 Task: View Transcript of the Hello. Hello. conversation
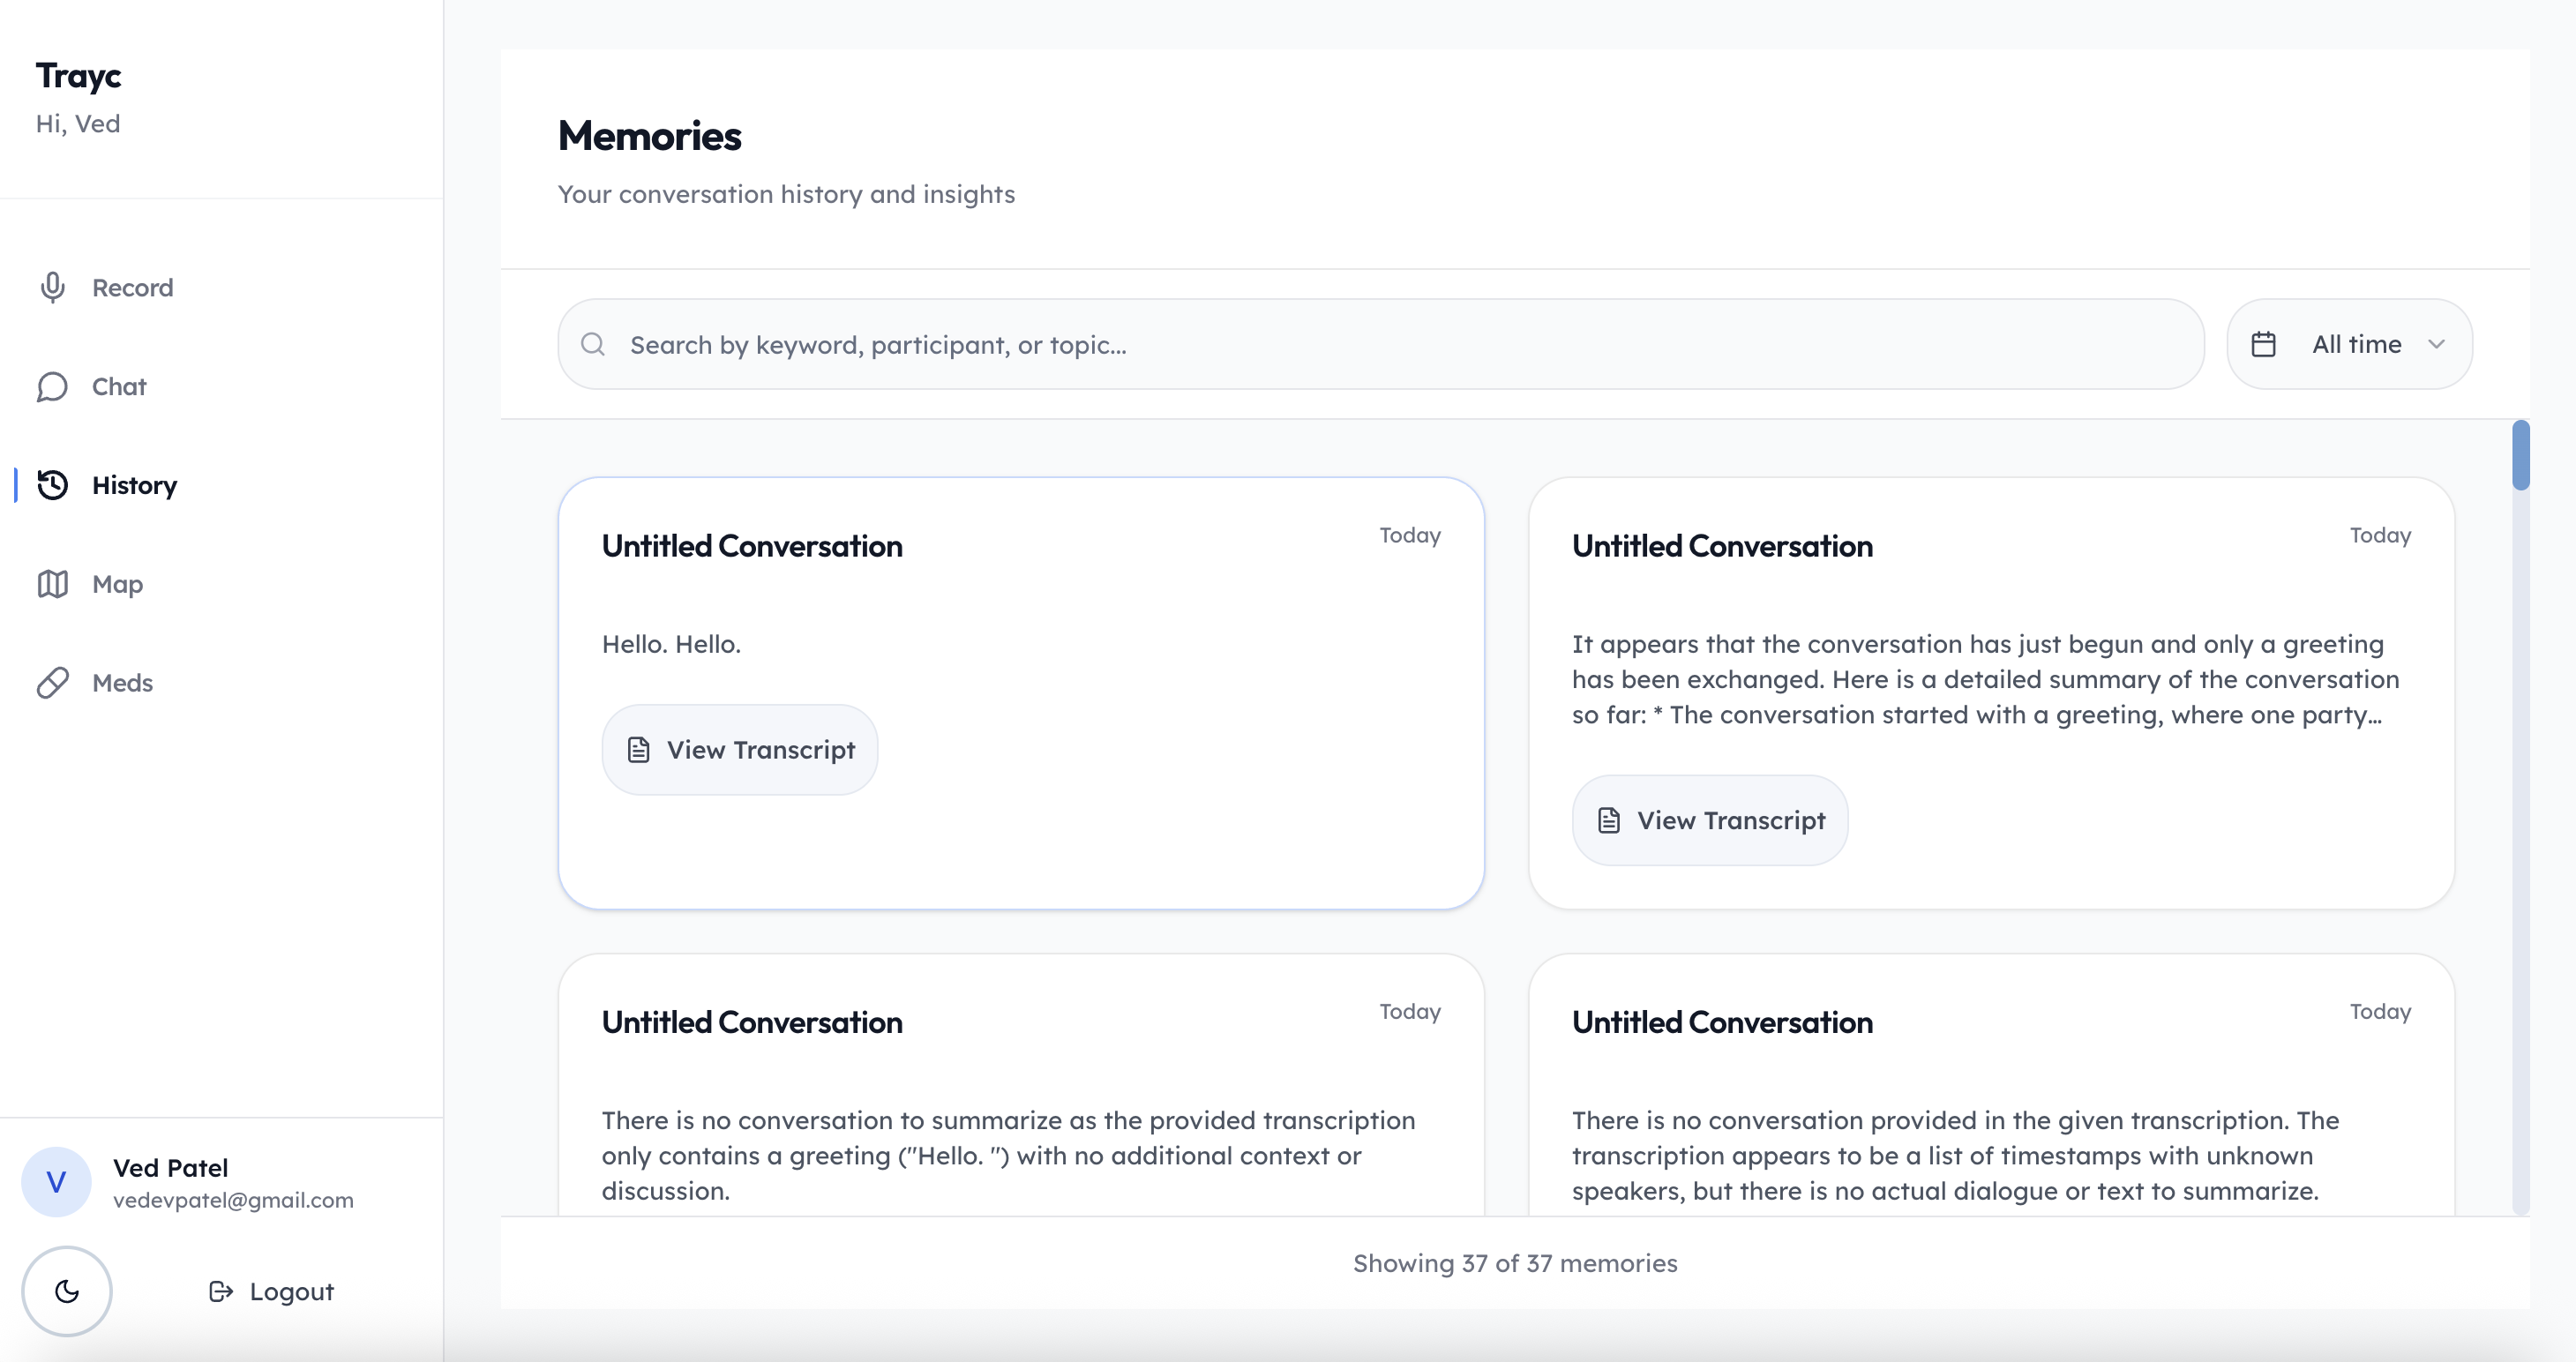pos(740,750)
